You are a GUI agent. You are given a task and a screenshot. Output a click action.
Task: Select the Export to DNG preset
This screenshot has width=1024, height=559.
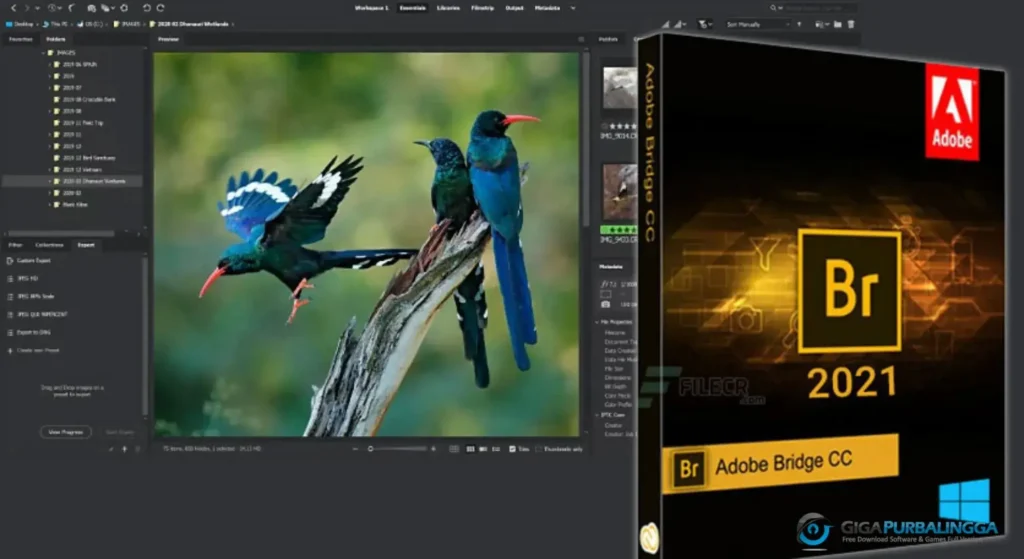tap(28, 332)
